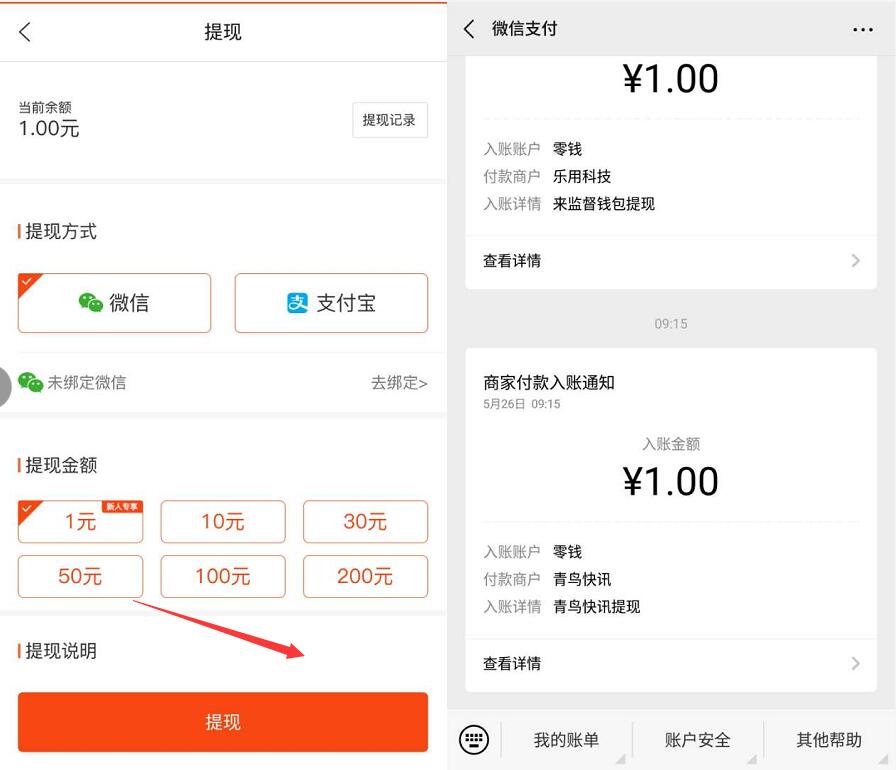The image size is (896, 770).
Task: Select 支付宝 as withdrawal method
Action: coord(331,303)
